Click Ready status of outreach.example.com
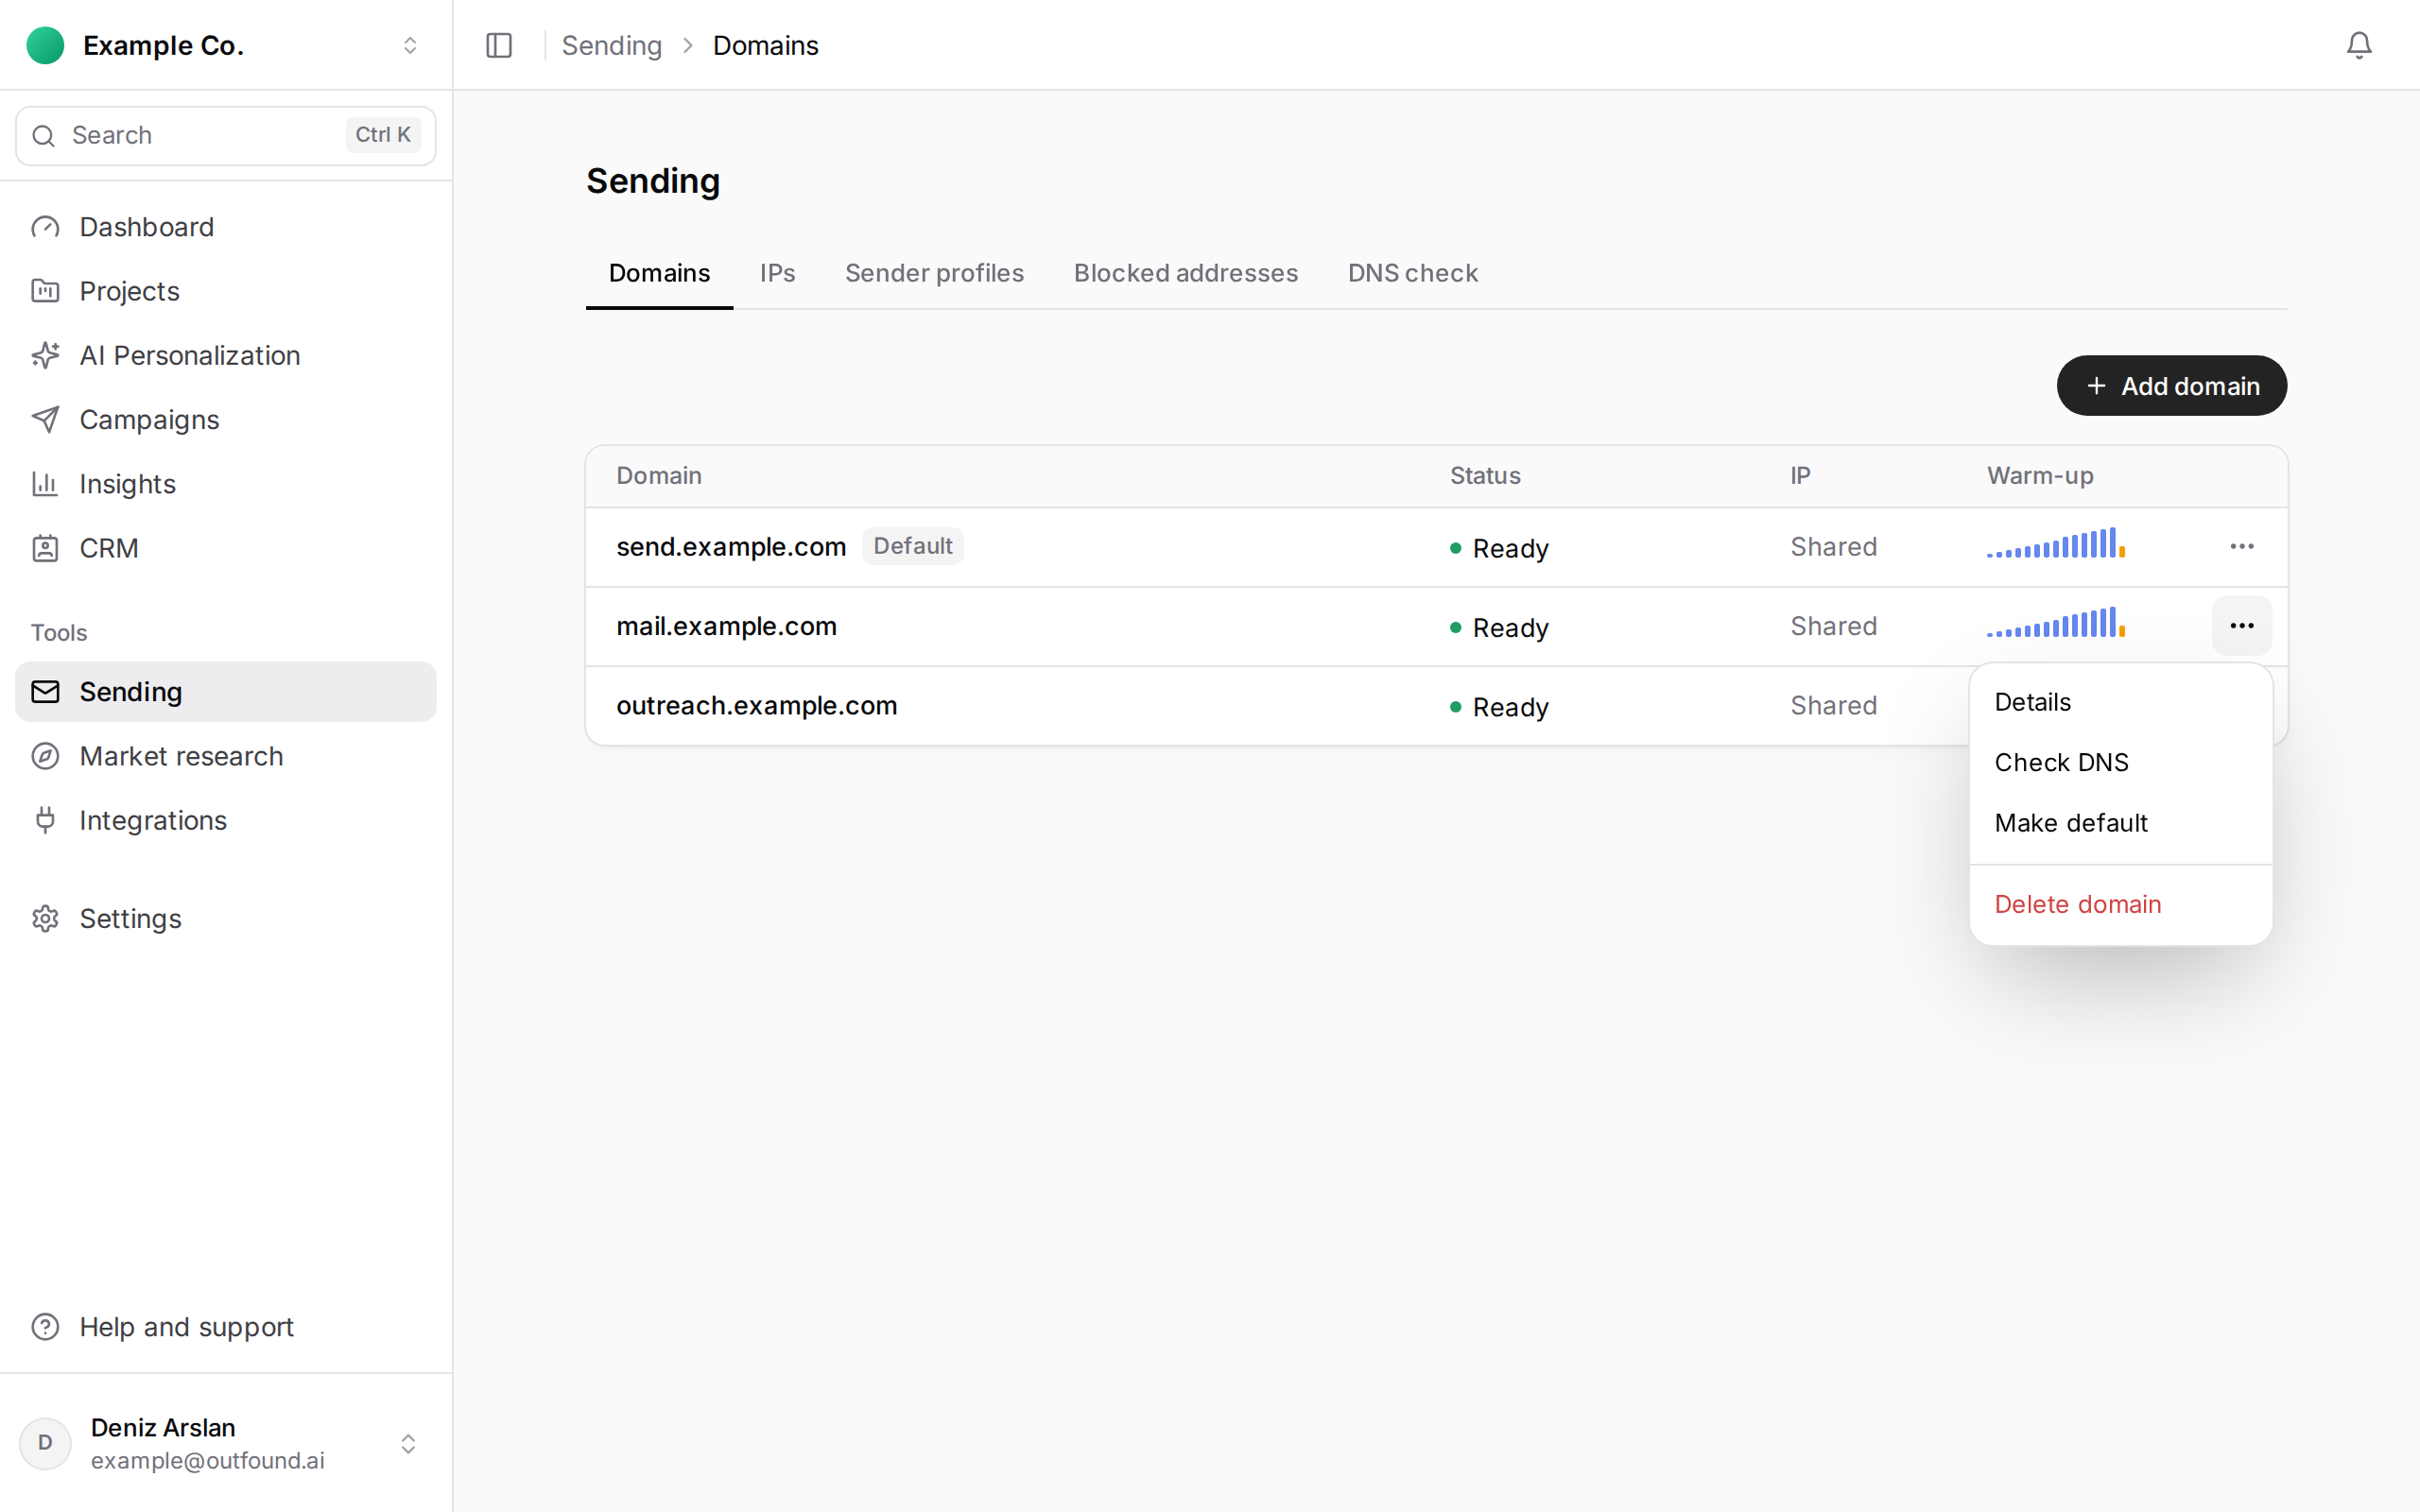This screenshot has width=2420, height=1512. pyautogui.click(x=1499, y=707)
